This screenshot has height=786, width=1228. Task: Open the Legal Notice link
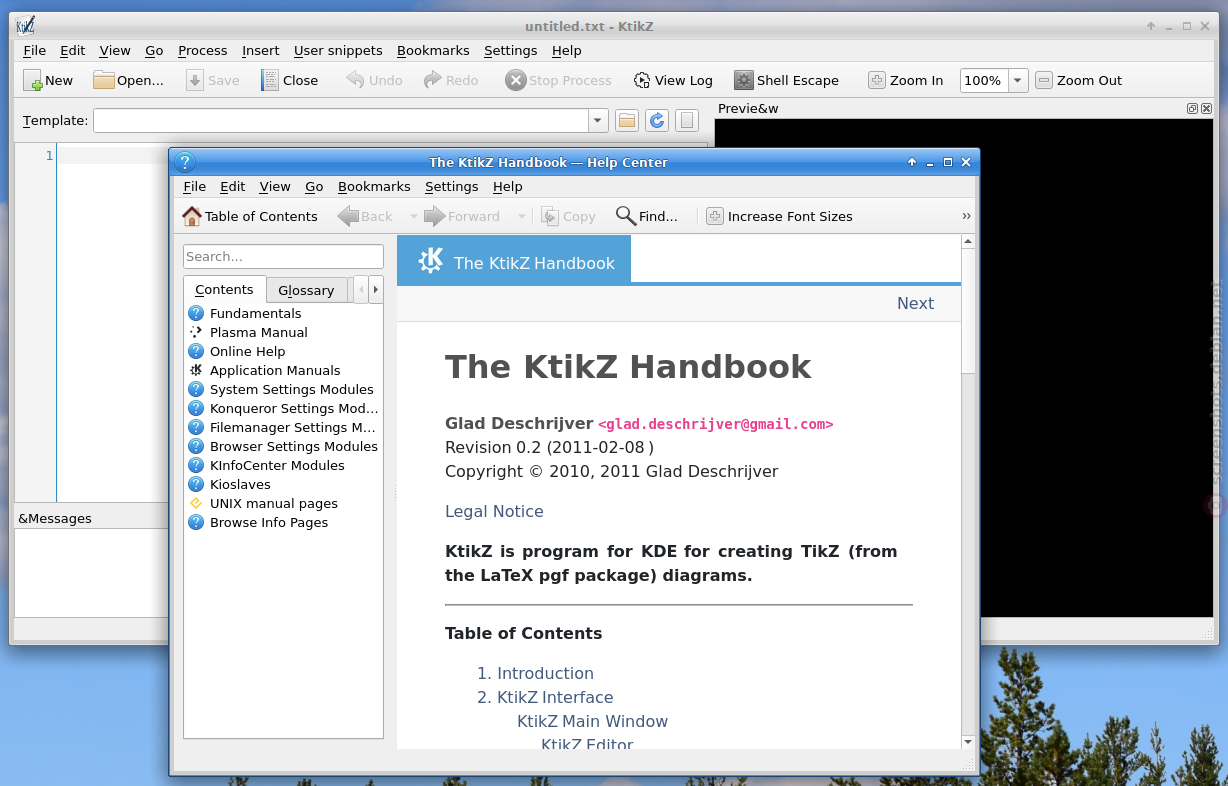[x=494, y=511]
